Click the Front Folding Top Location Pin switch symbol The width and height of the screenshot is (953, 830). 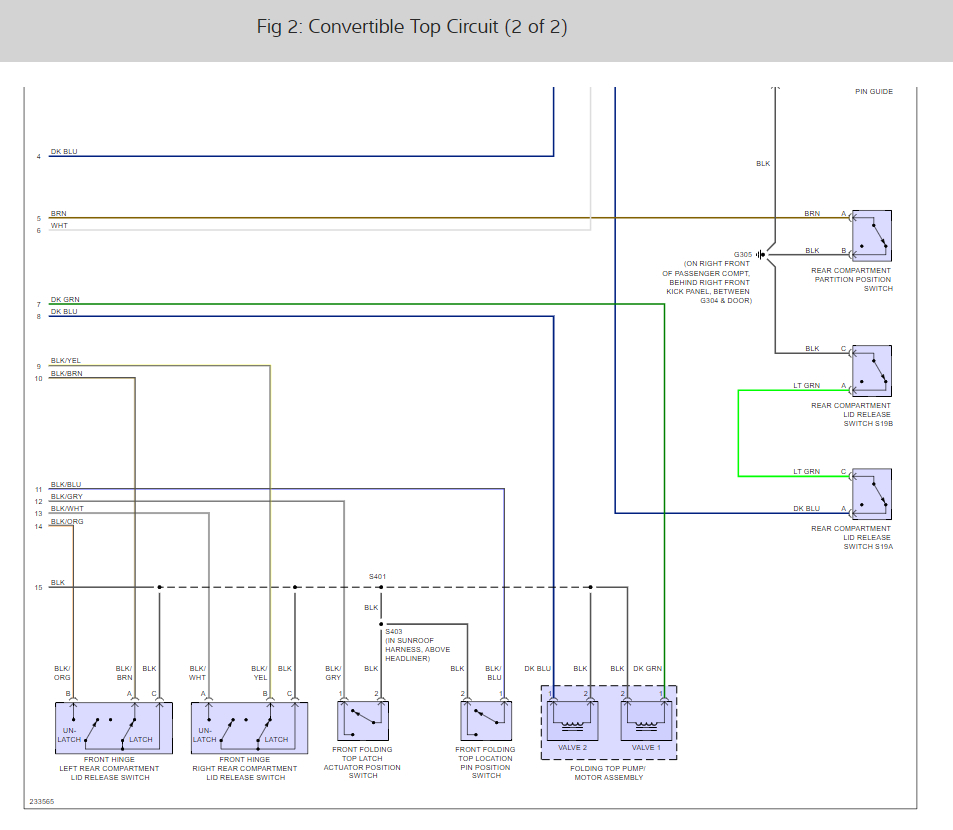tap(486, 720)
